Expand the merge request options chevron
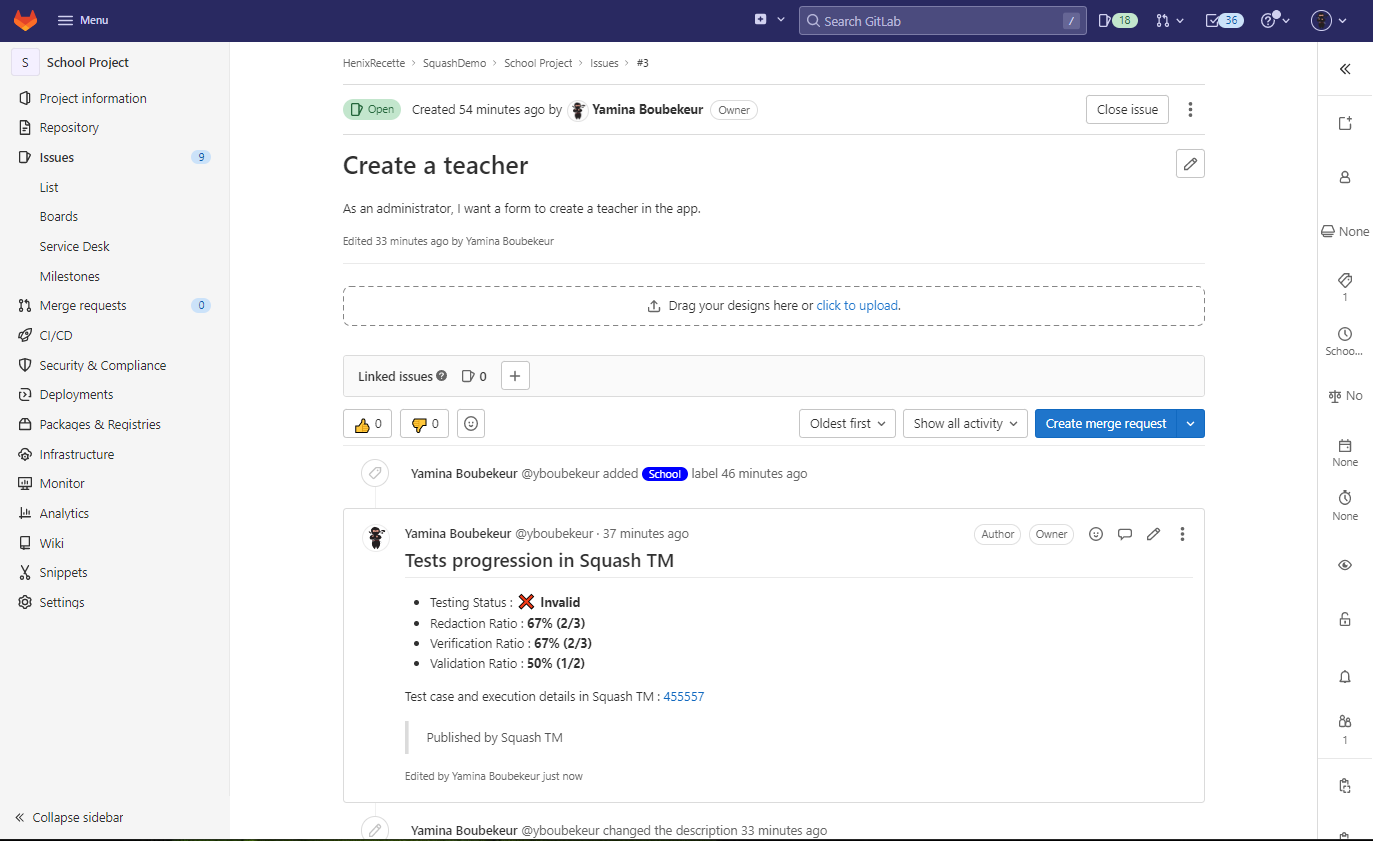Image resolution: width=1373 pixels, height=841 pixels. [x=1190, y=423]
